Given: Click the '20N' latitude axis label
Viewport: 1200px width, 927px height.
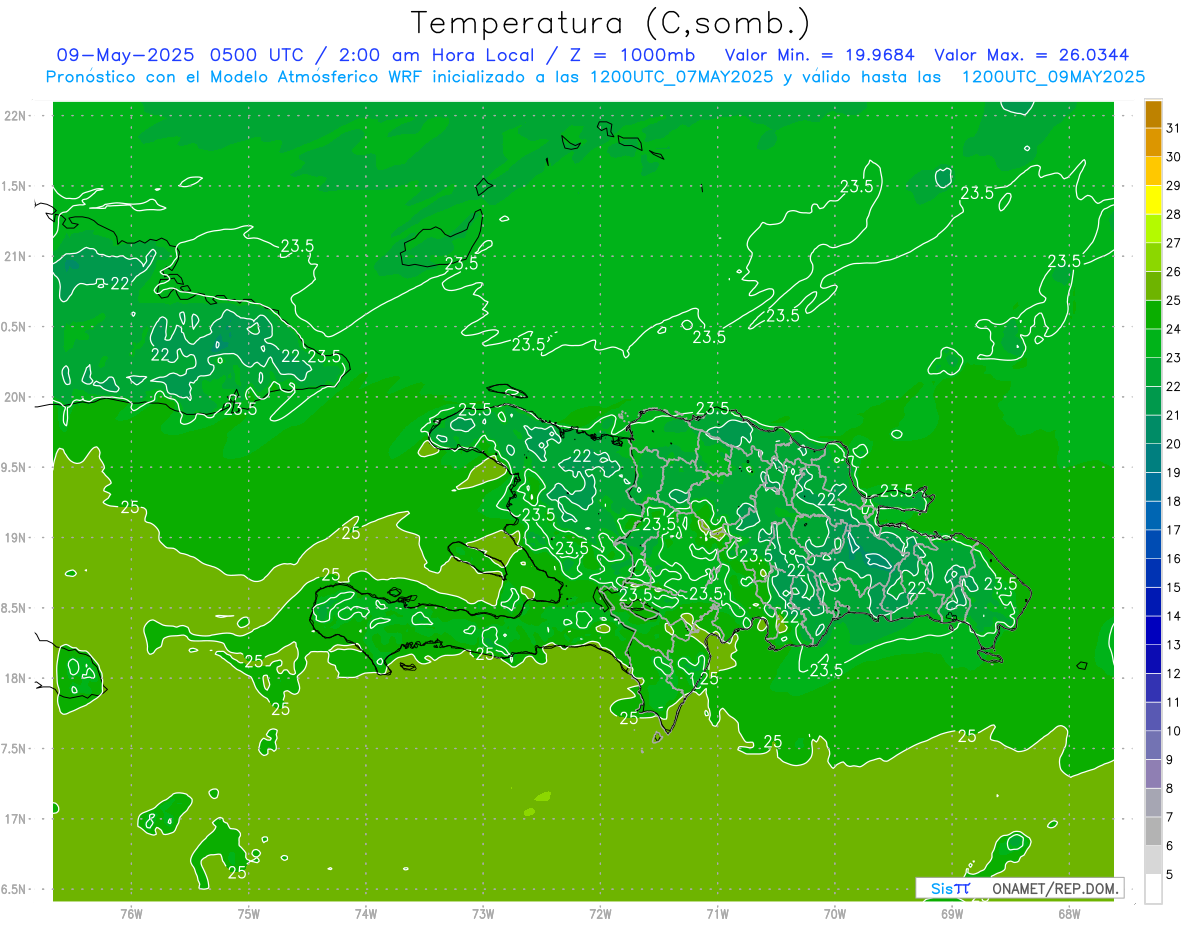Looking at the screenshot, I should click(16, 397).
